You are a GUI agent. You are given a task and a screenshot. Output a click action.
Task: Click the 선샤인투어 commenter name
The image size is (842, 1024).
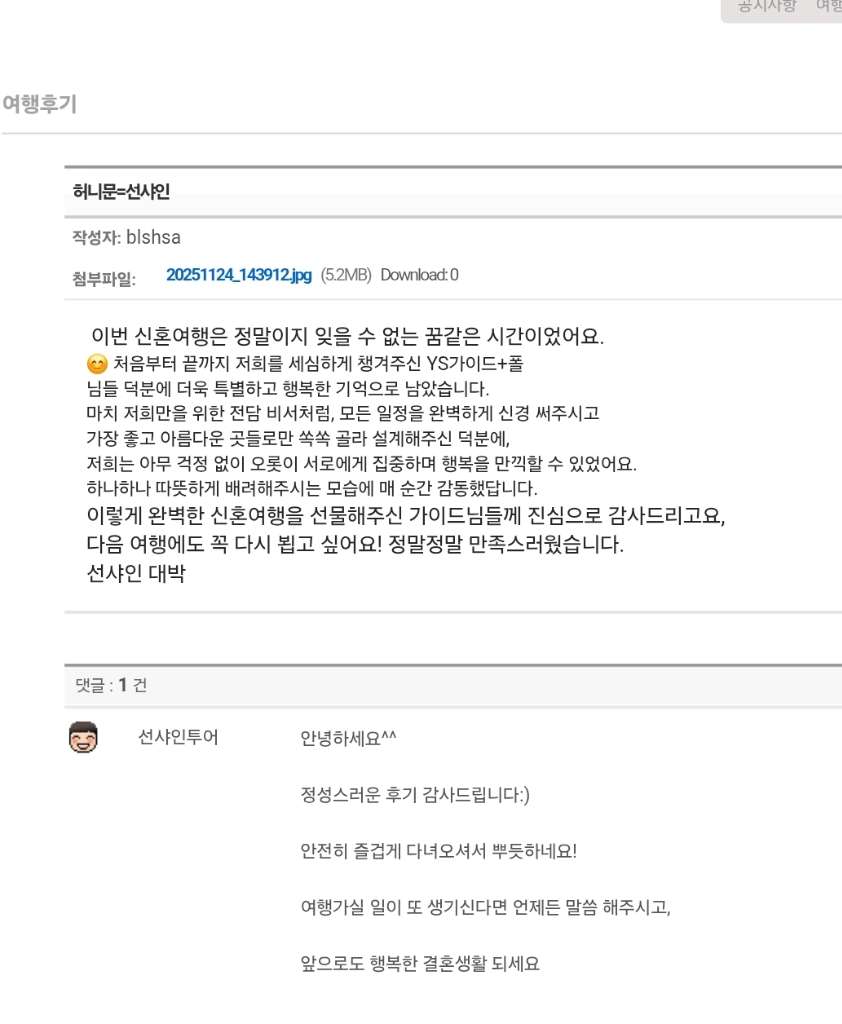tap(178, 739)
